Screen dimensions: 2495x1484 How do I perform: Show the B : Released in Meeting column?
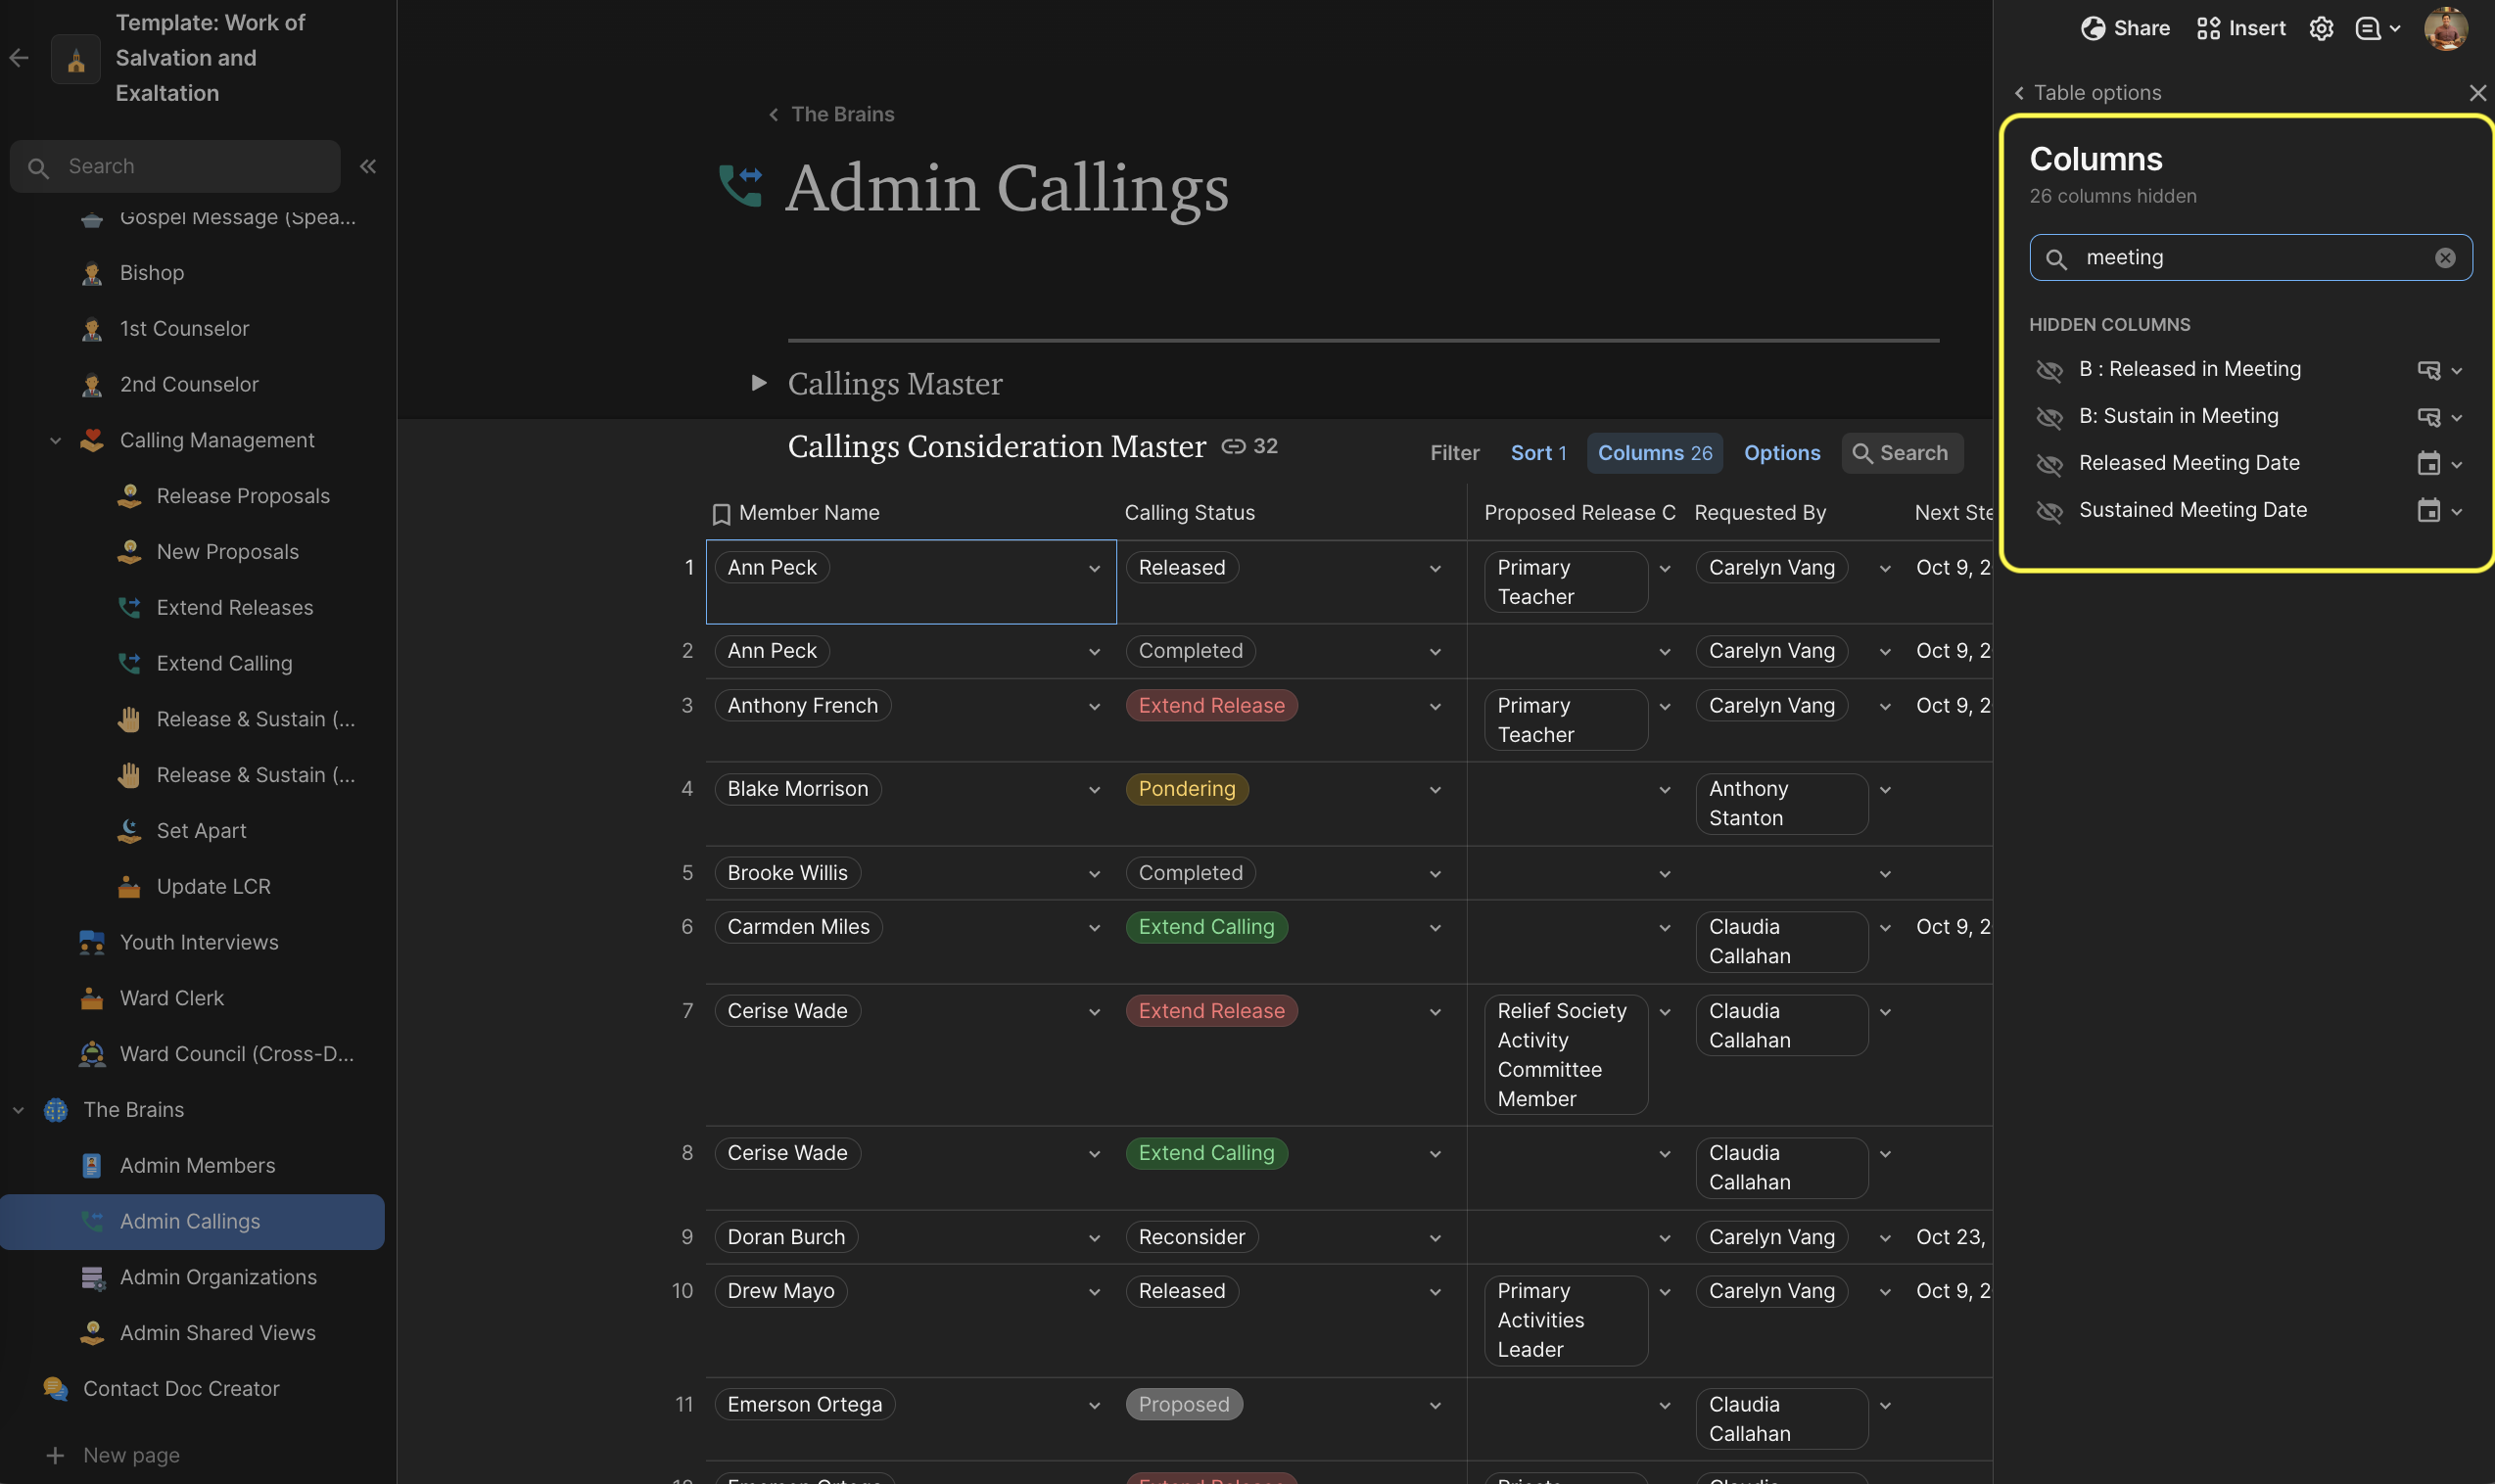[x=2049, y=370]
